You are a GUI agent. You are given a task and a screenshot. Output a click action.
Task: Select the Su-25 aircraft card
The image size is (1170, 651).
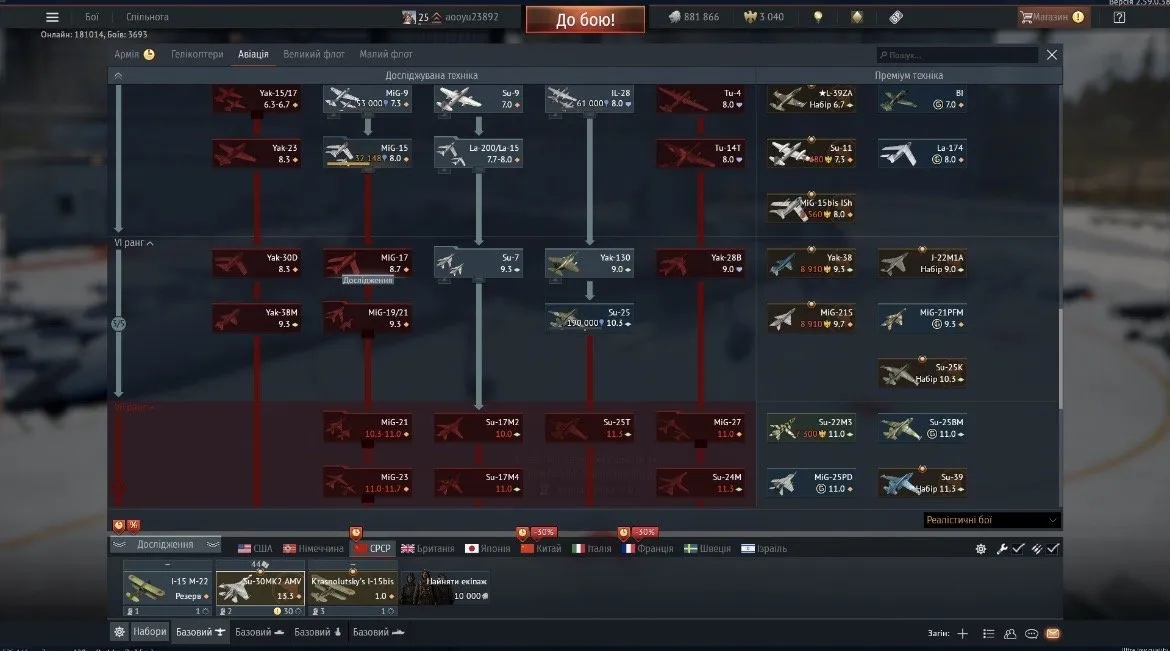point(589,317)
